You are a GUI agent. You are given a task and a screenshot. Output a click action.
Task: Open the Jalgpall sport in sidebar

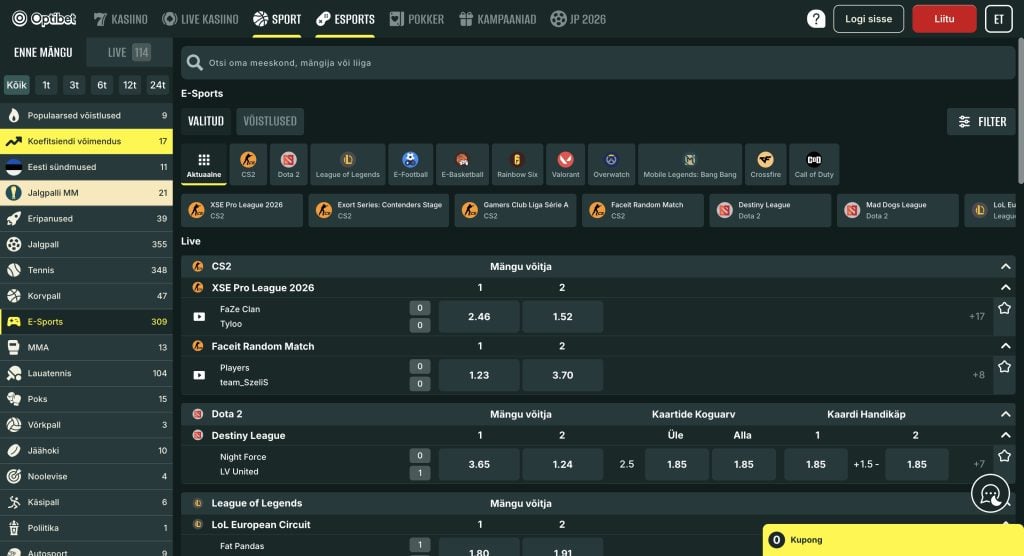point(86,244)
